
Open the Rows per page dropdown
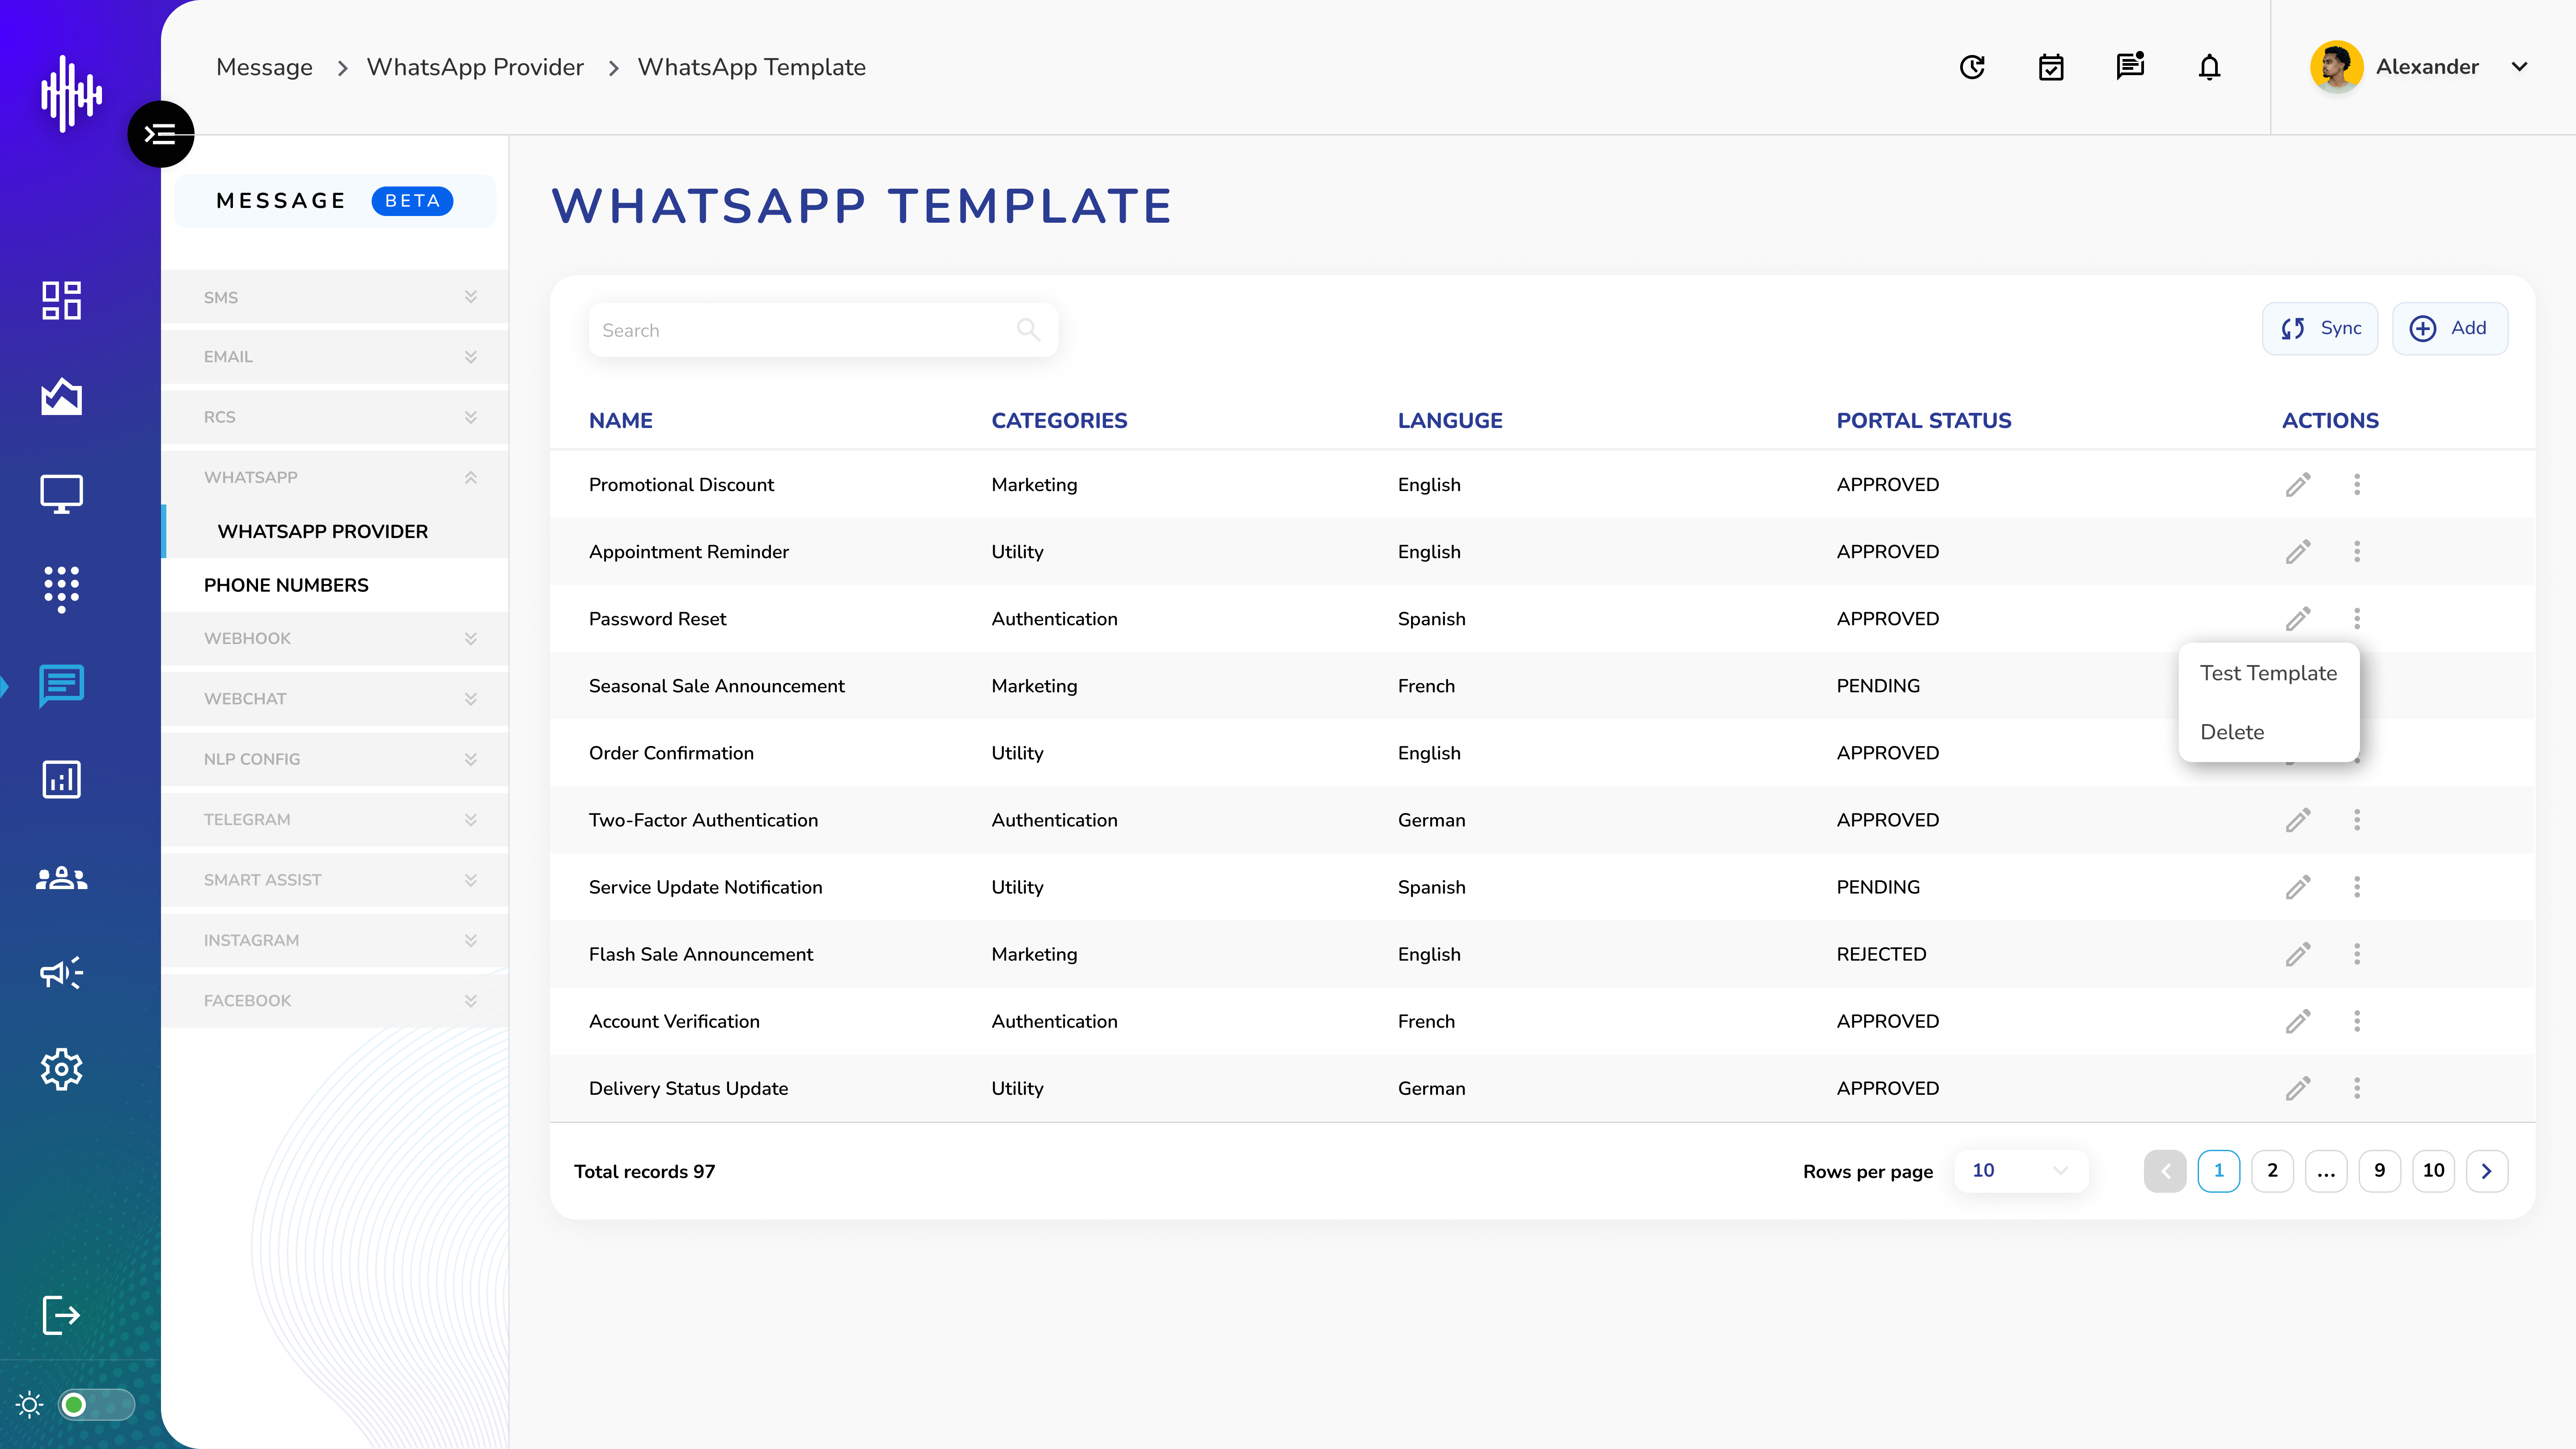click(2020, 1170)
